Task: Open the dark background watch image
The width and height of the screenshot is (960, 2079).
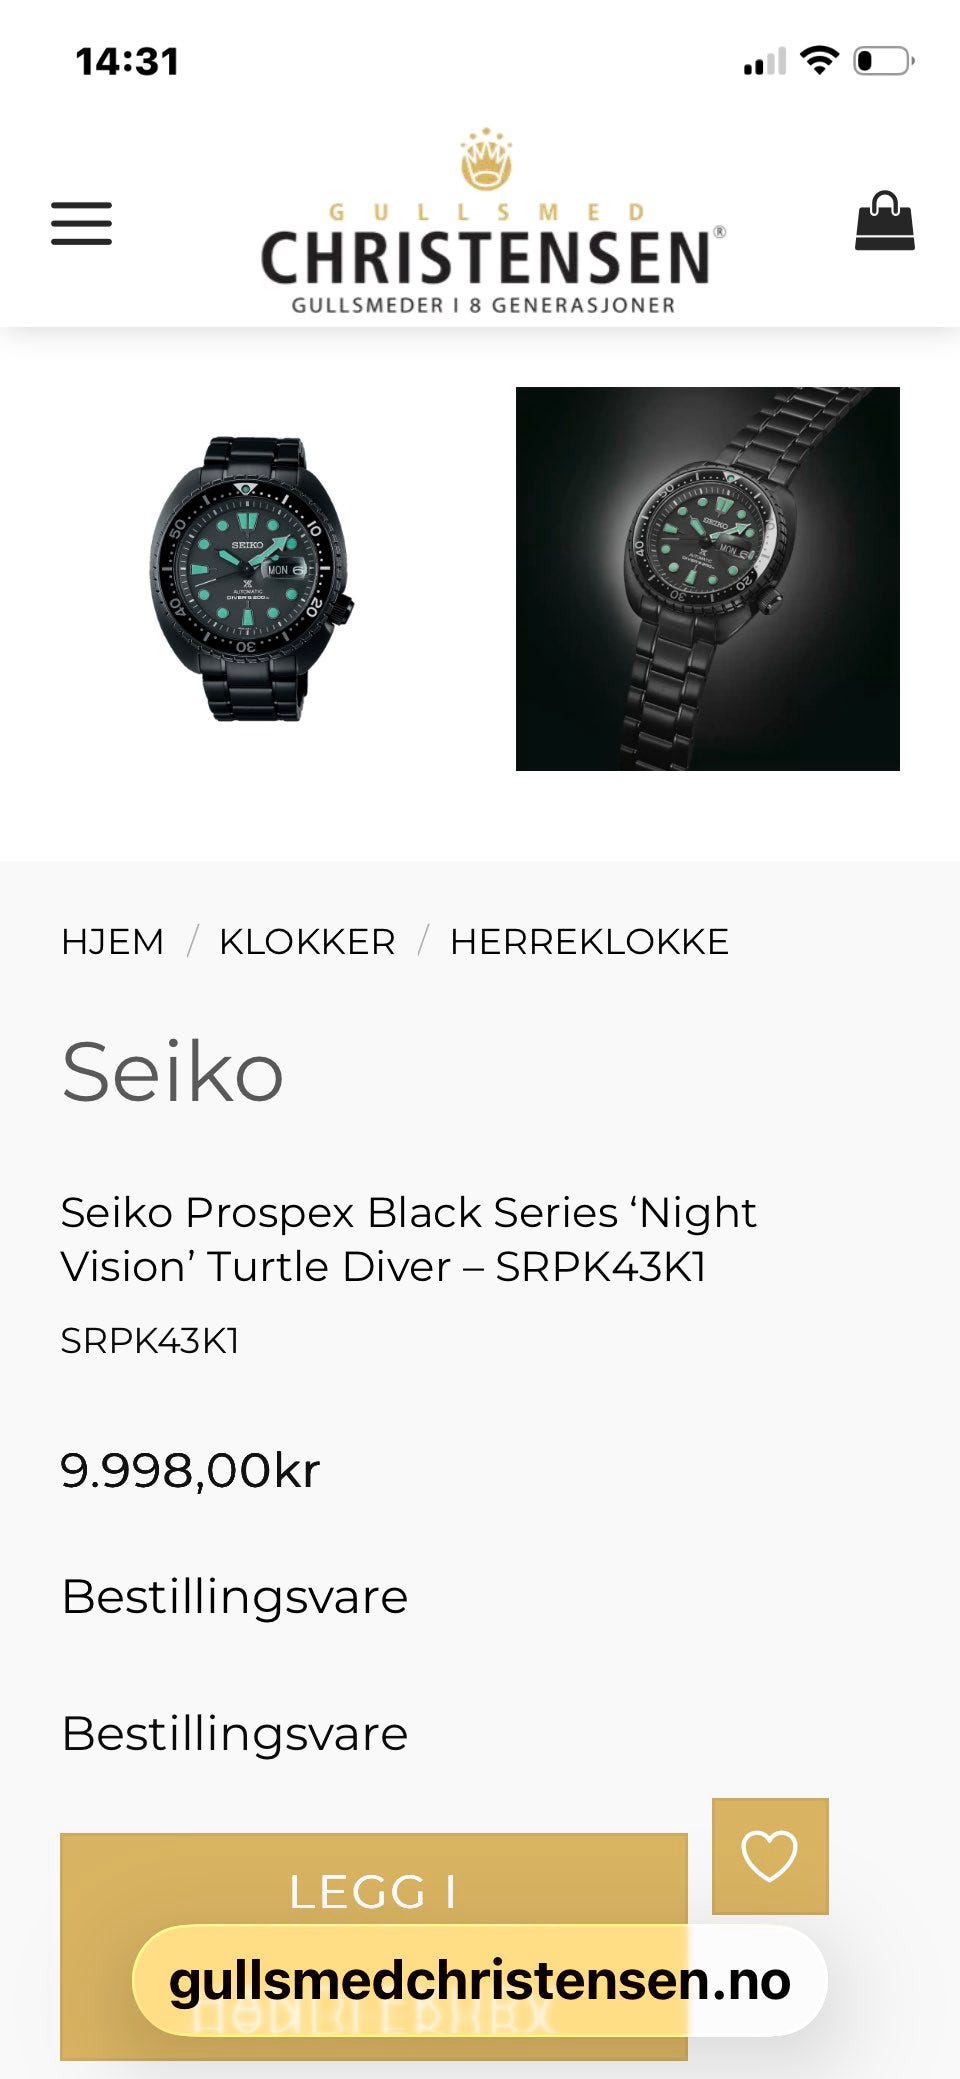Action: [x=707, y=579]
